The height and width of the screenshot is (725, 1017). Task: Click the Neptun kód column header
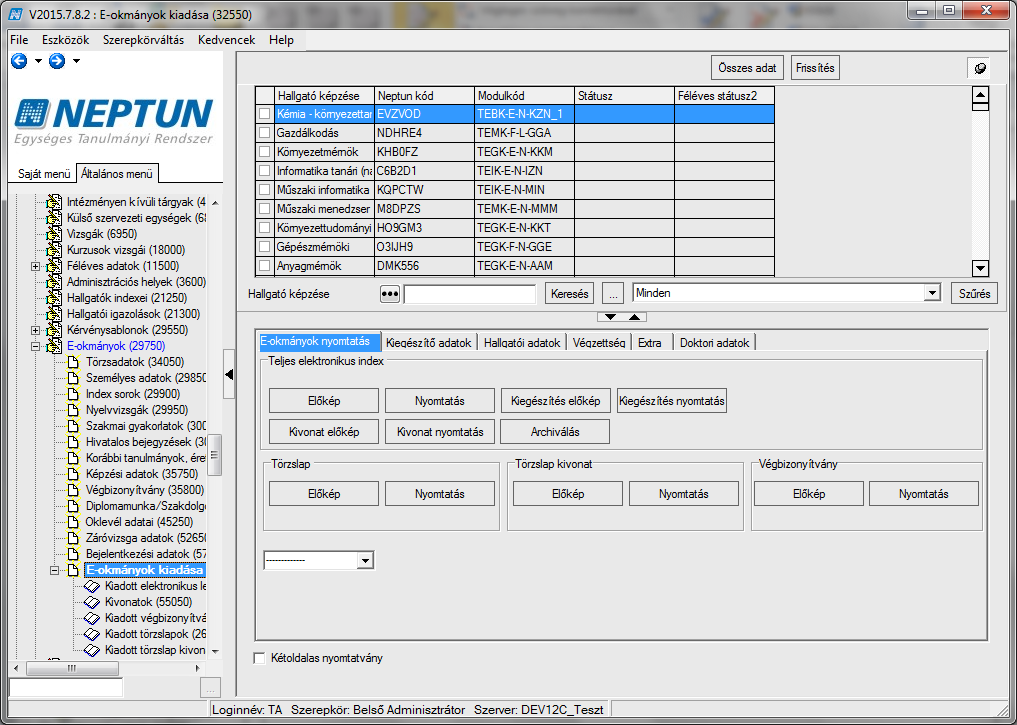tap(425, 95)
